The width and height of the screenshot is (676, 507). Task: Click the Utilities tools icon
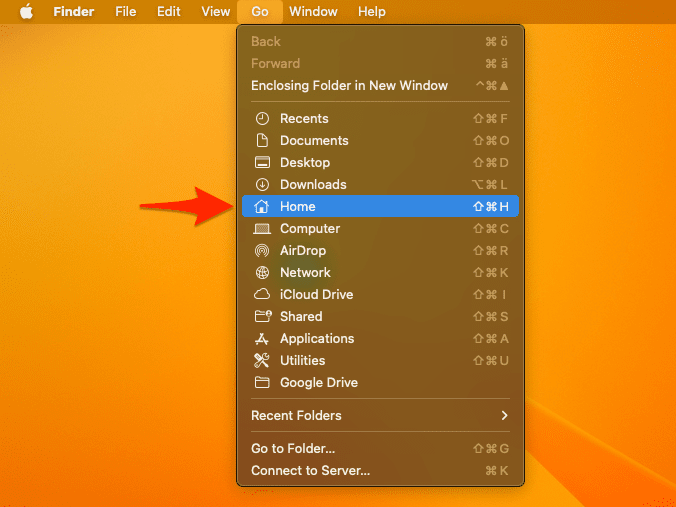(262, 361)
